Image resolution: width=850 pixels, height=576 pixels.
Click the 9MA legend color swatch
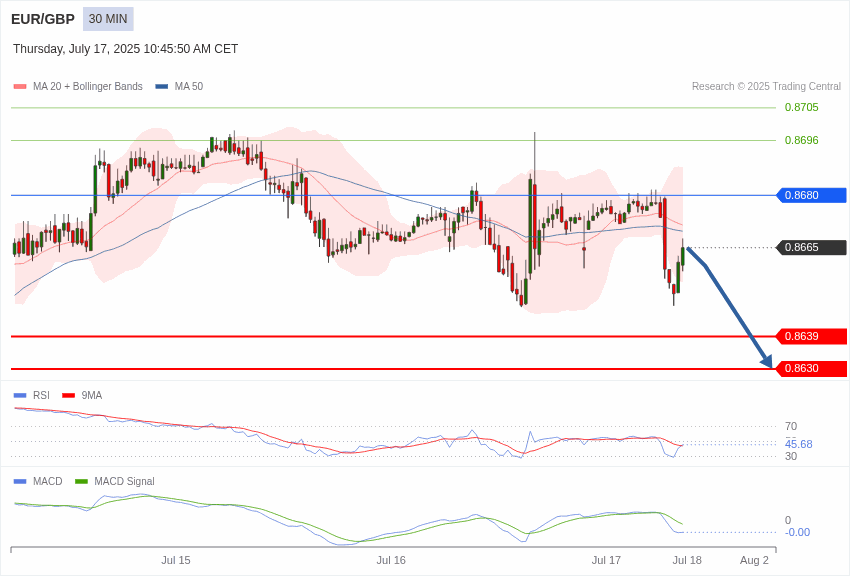point(68,396)
